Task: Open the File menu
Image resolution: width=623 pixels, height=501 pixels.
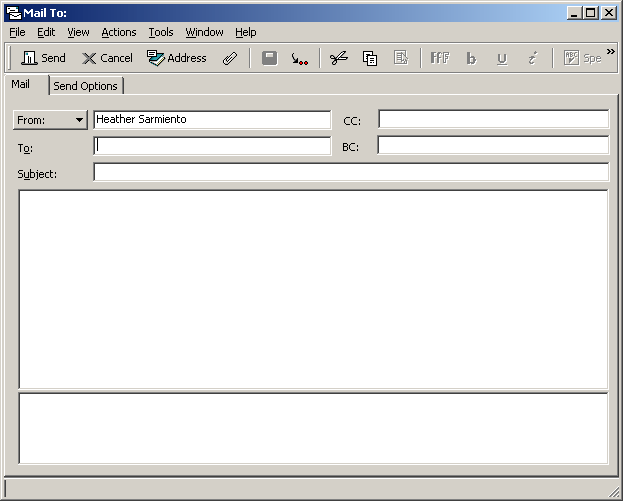Action: click(17, 32)
